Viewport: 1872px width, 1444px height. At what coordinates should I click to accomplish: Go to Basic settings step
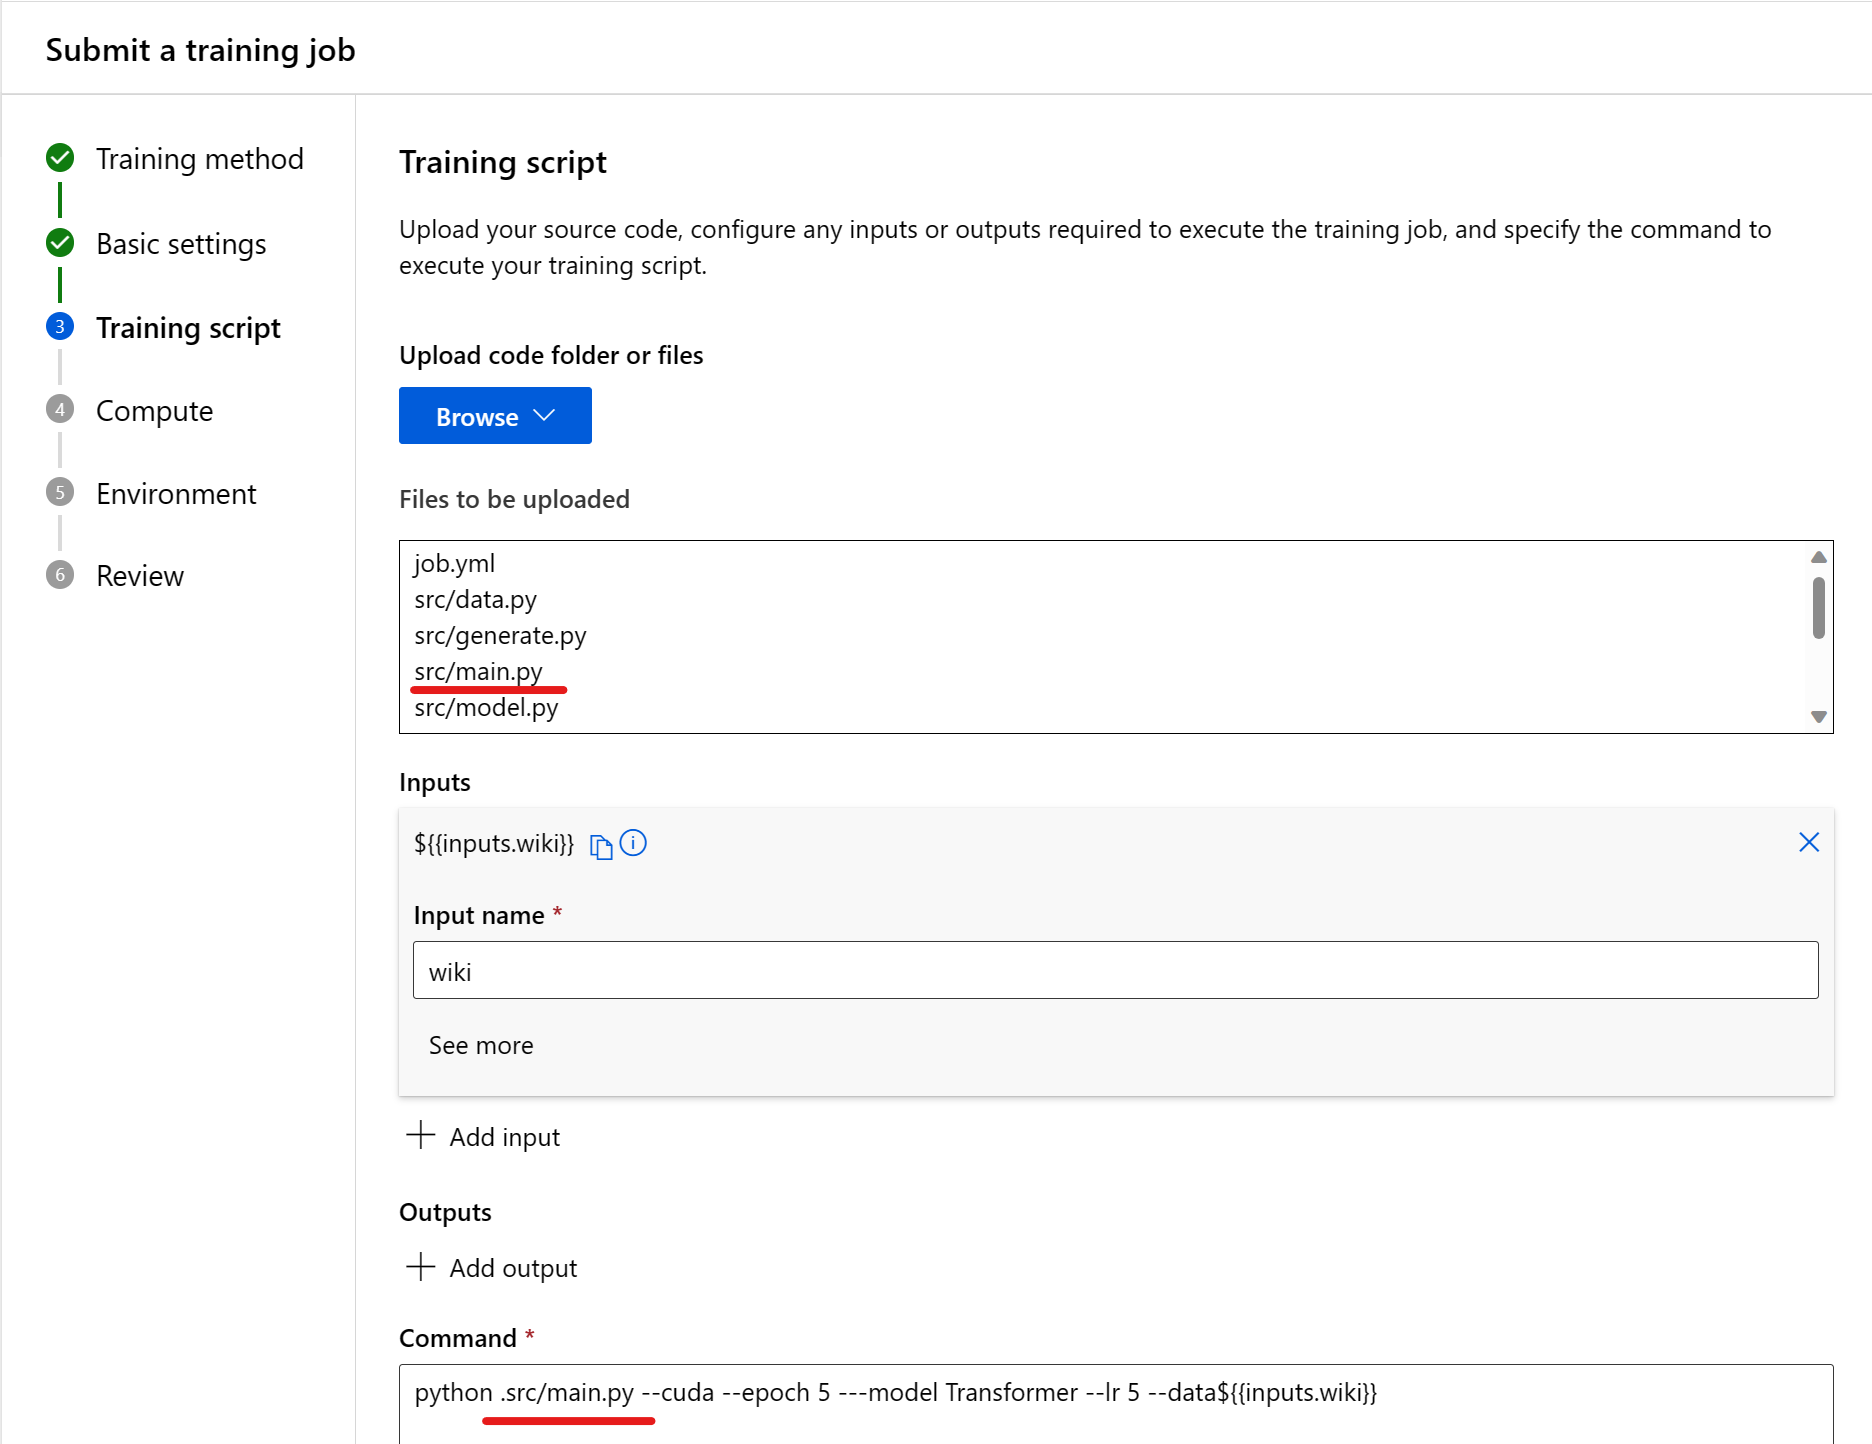tap(181, 244)
